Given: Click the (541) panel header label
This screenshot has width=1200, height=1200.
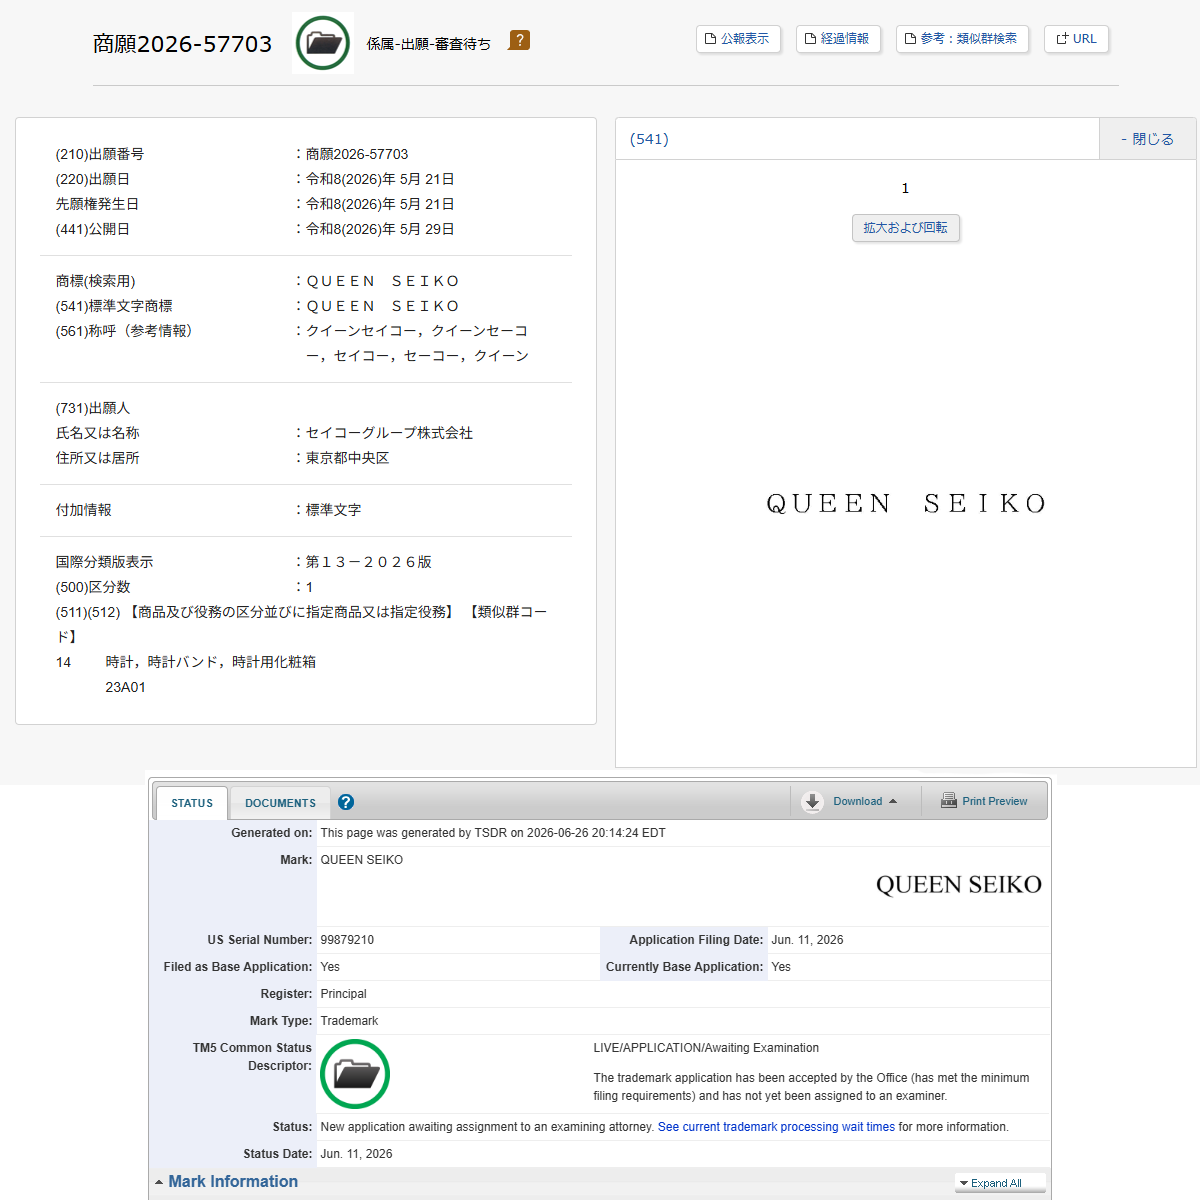Looking at the screenshot, I should (649, 139).
